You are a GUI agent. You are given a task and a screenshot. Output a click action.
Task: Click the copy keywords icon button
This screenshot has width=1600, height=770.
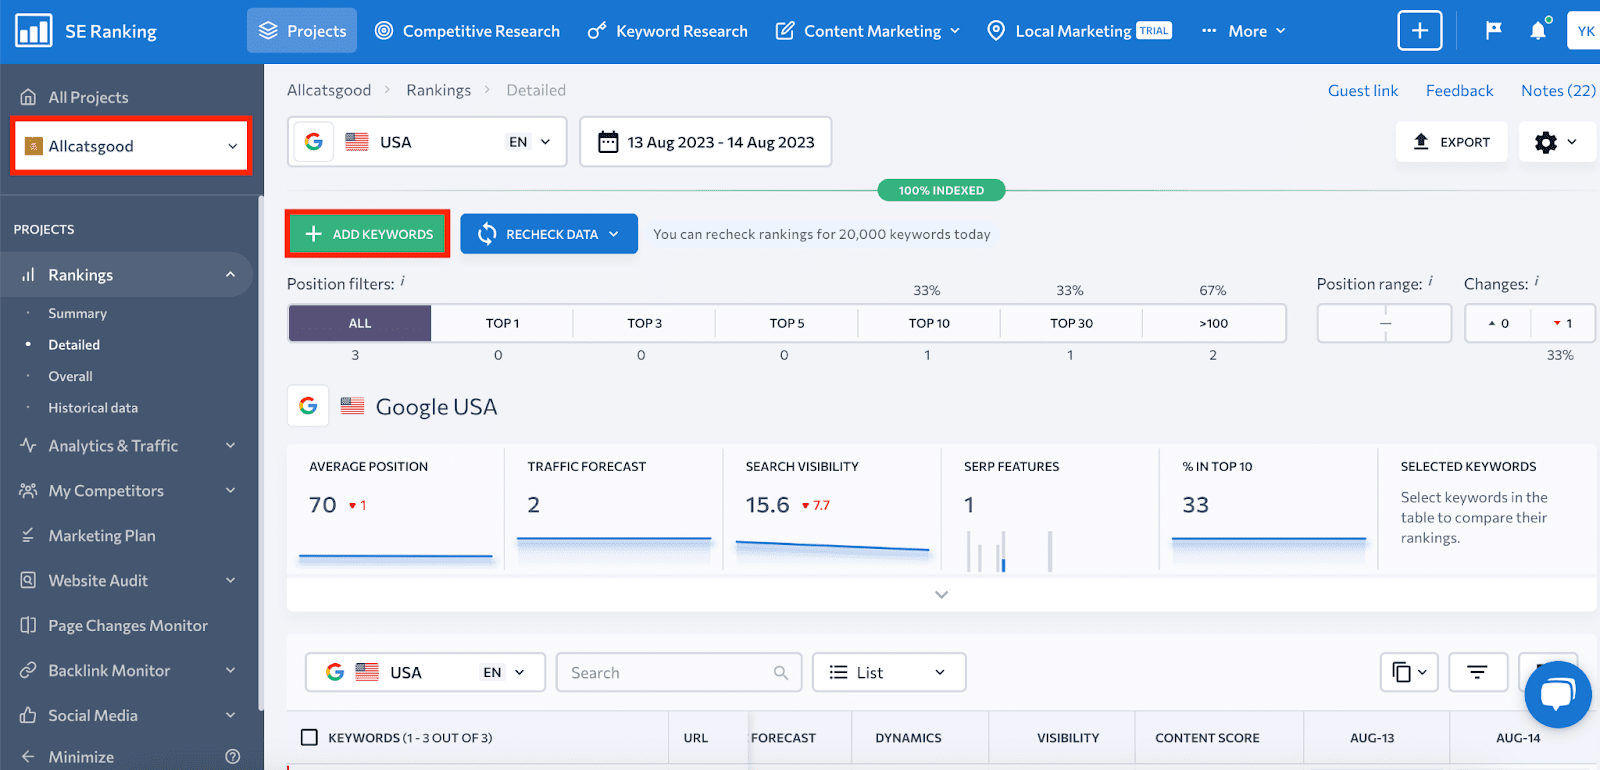pos(1409,672)
